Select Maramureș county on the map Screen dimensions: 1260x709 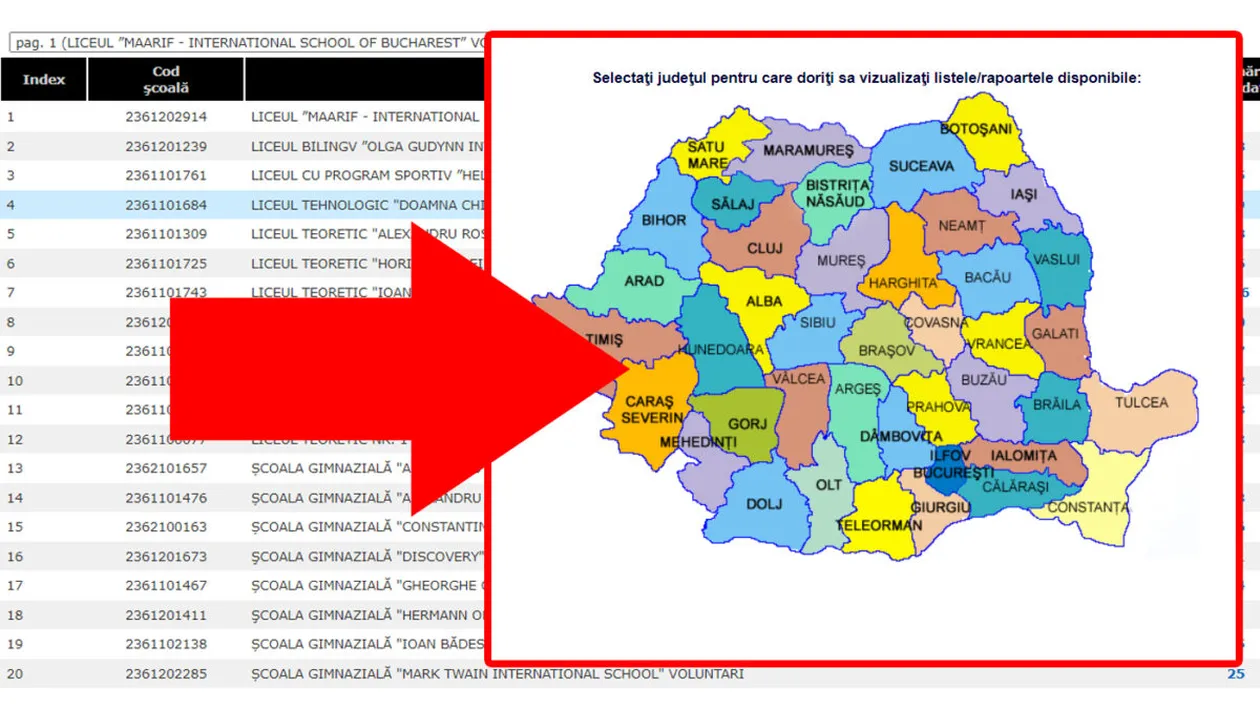coord(808,150)
